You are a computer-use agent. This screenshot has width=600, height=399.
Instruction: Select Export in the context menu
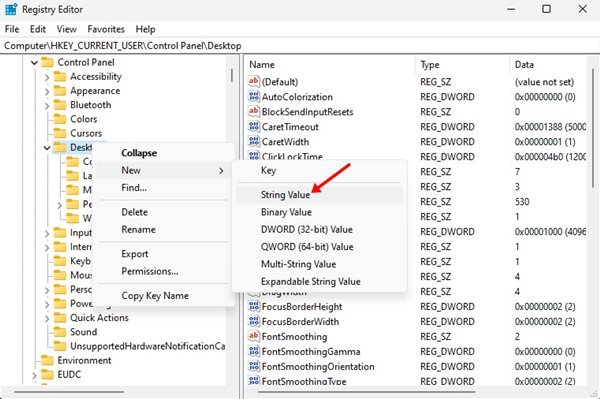[163, 254]
